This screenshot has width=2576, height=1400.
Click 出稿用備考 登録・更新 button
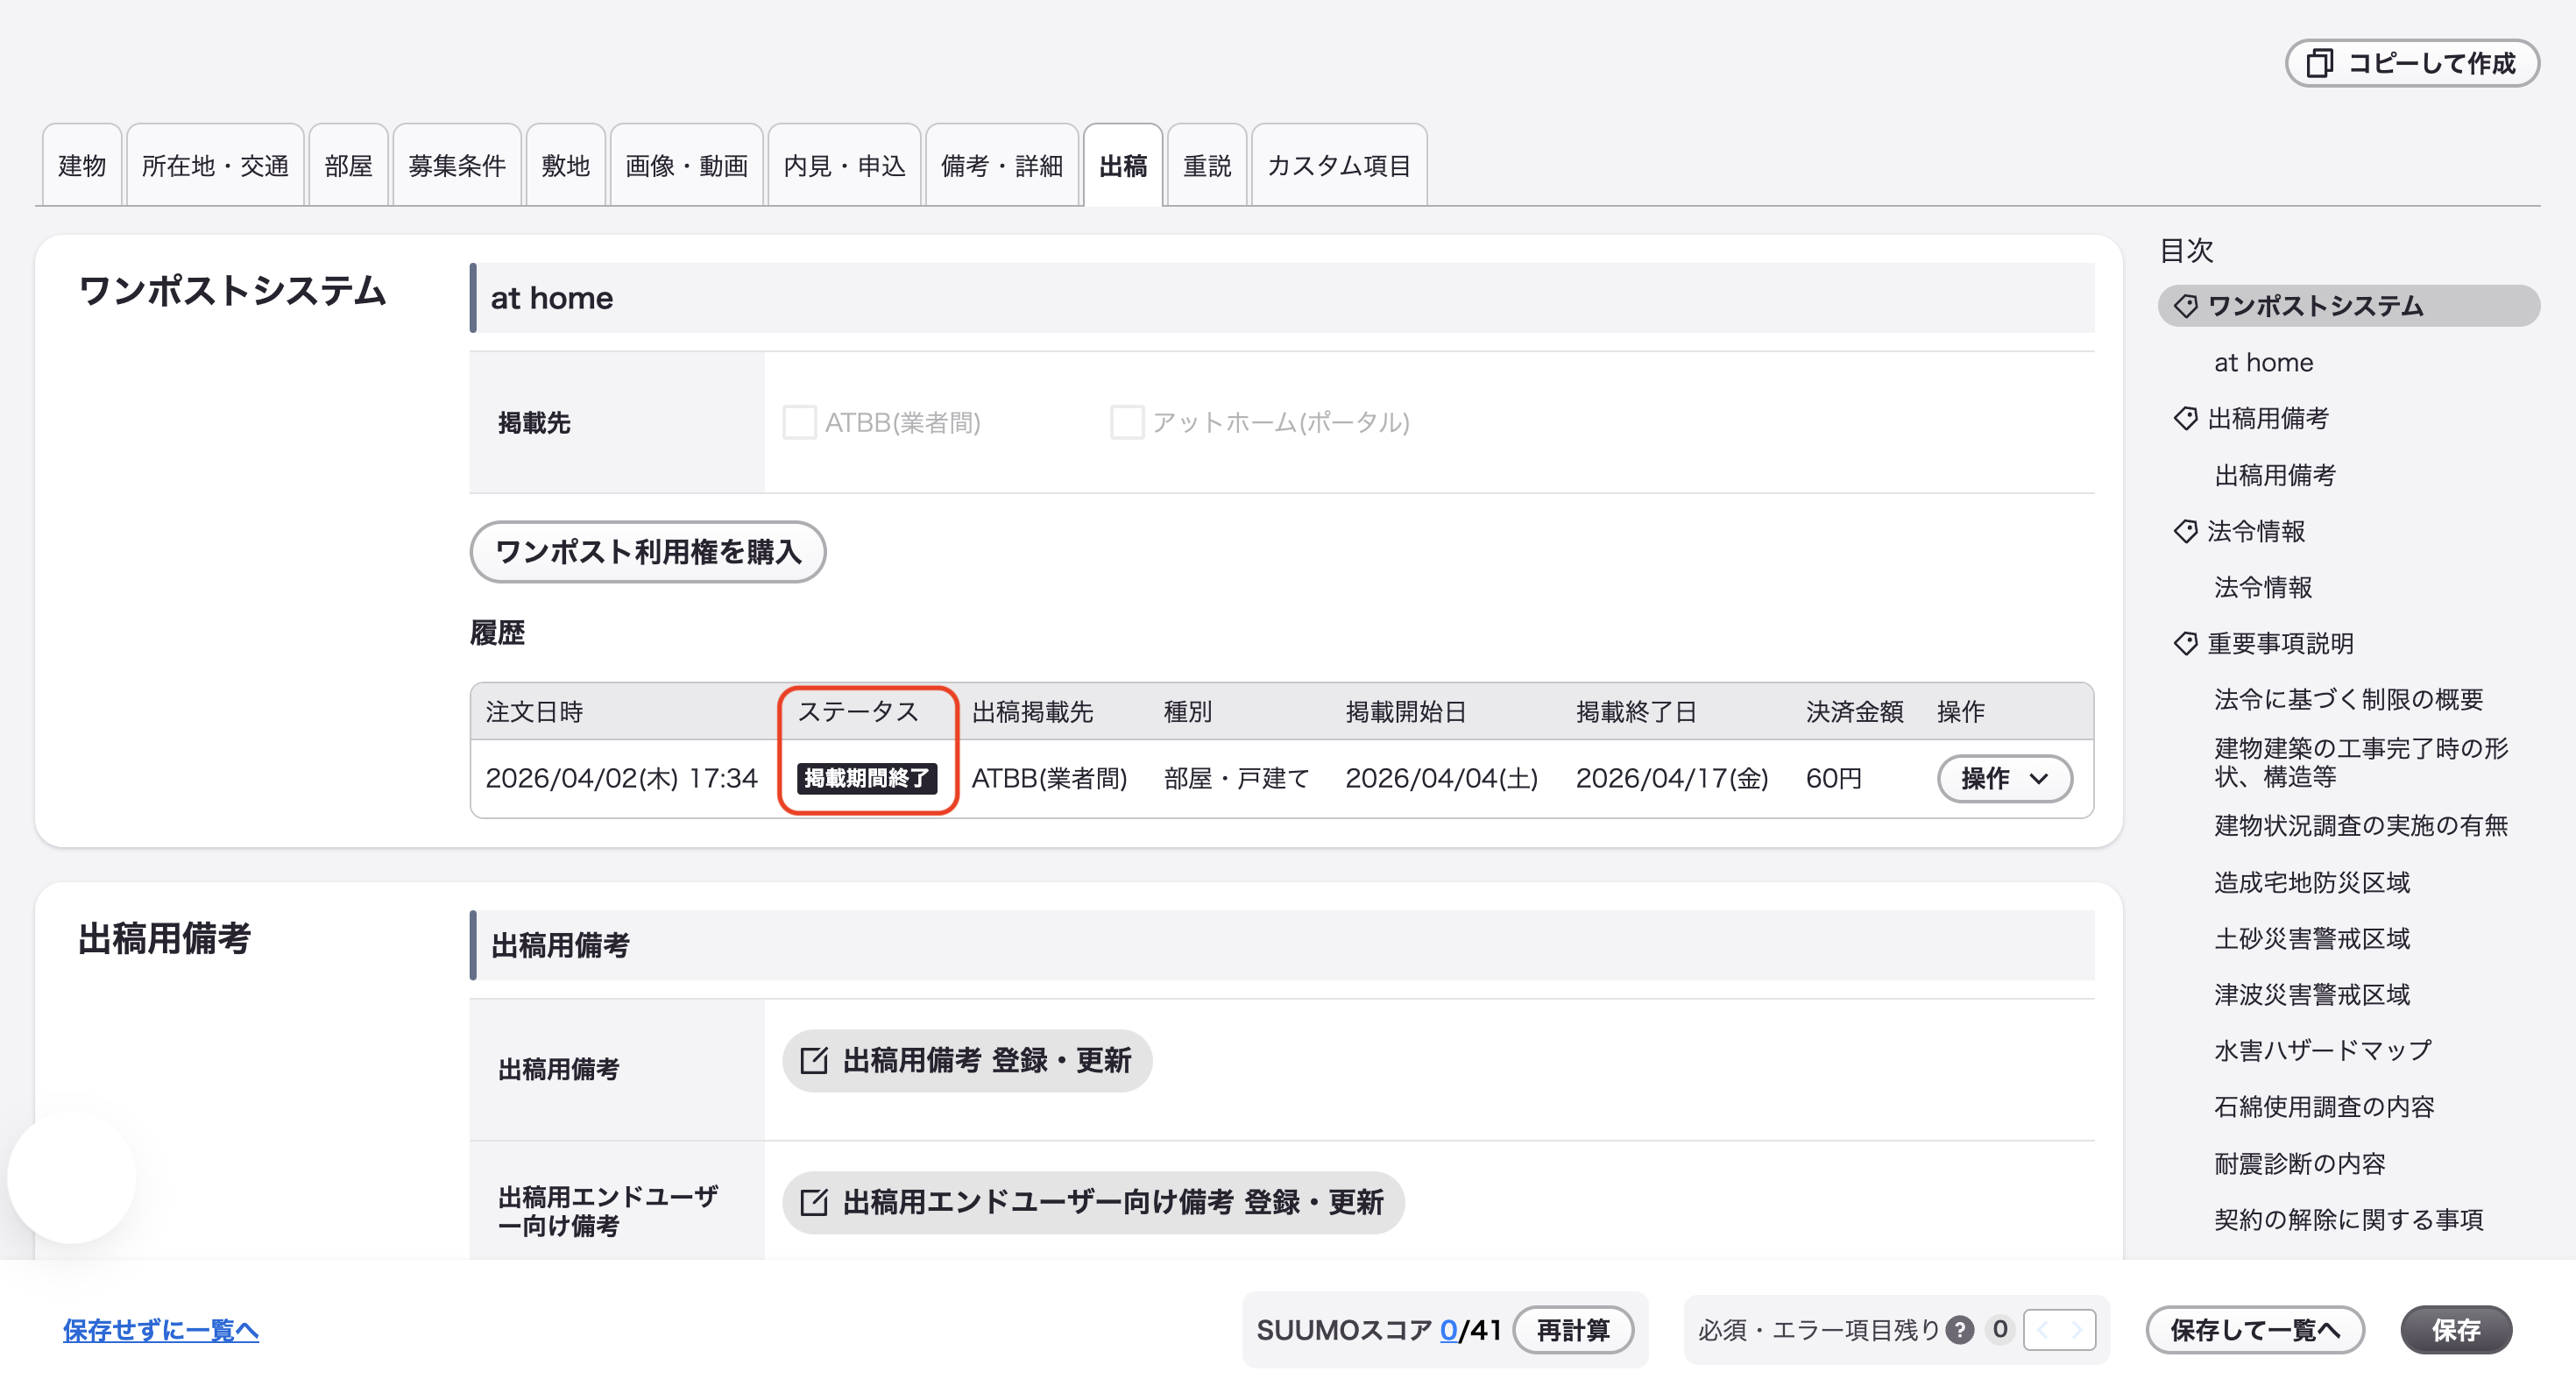967,1060
